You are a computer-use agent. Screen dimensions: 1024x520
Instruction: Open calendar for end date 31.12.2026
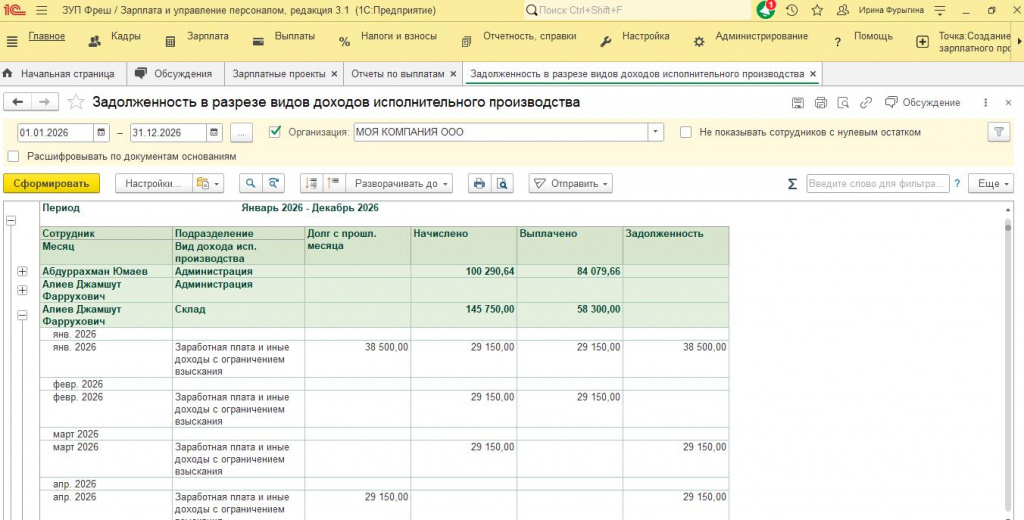(x=214, y=133)
